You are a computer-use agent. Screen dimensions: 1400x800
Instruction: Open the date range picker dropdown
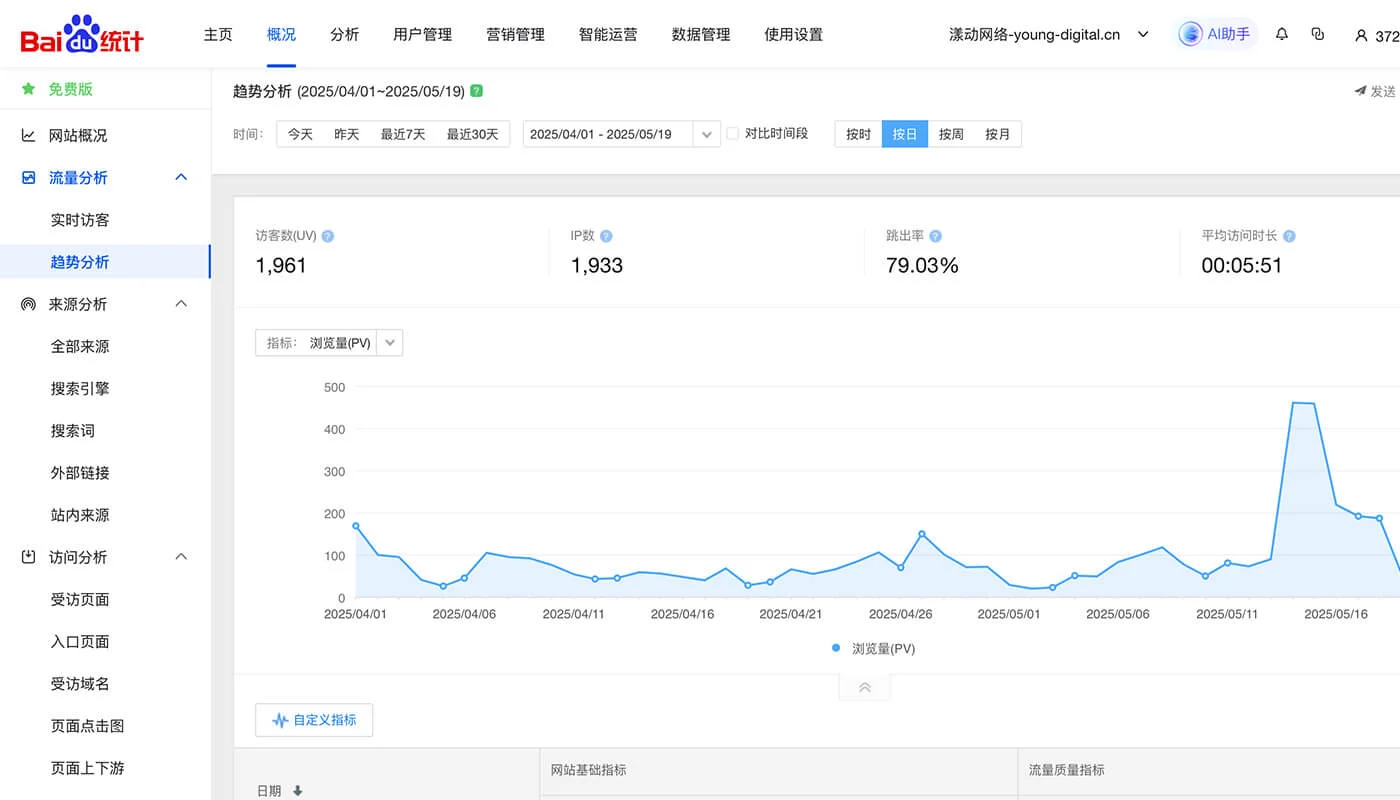(x=707, y=133)
